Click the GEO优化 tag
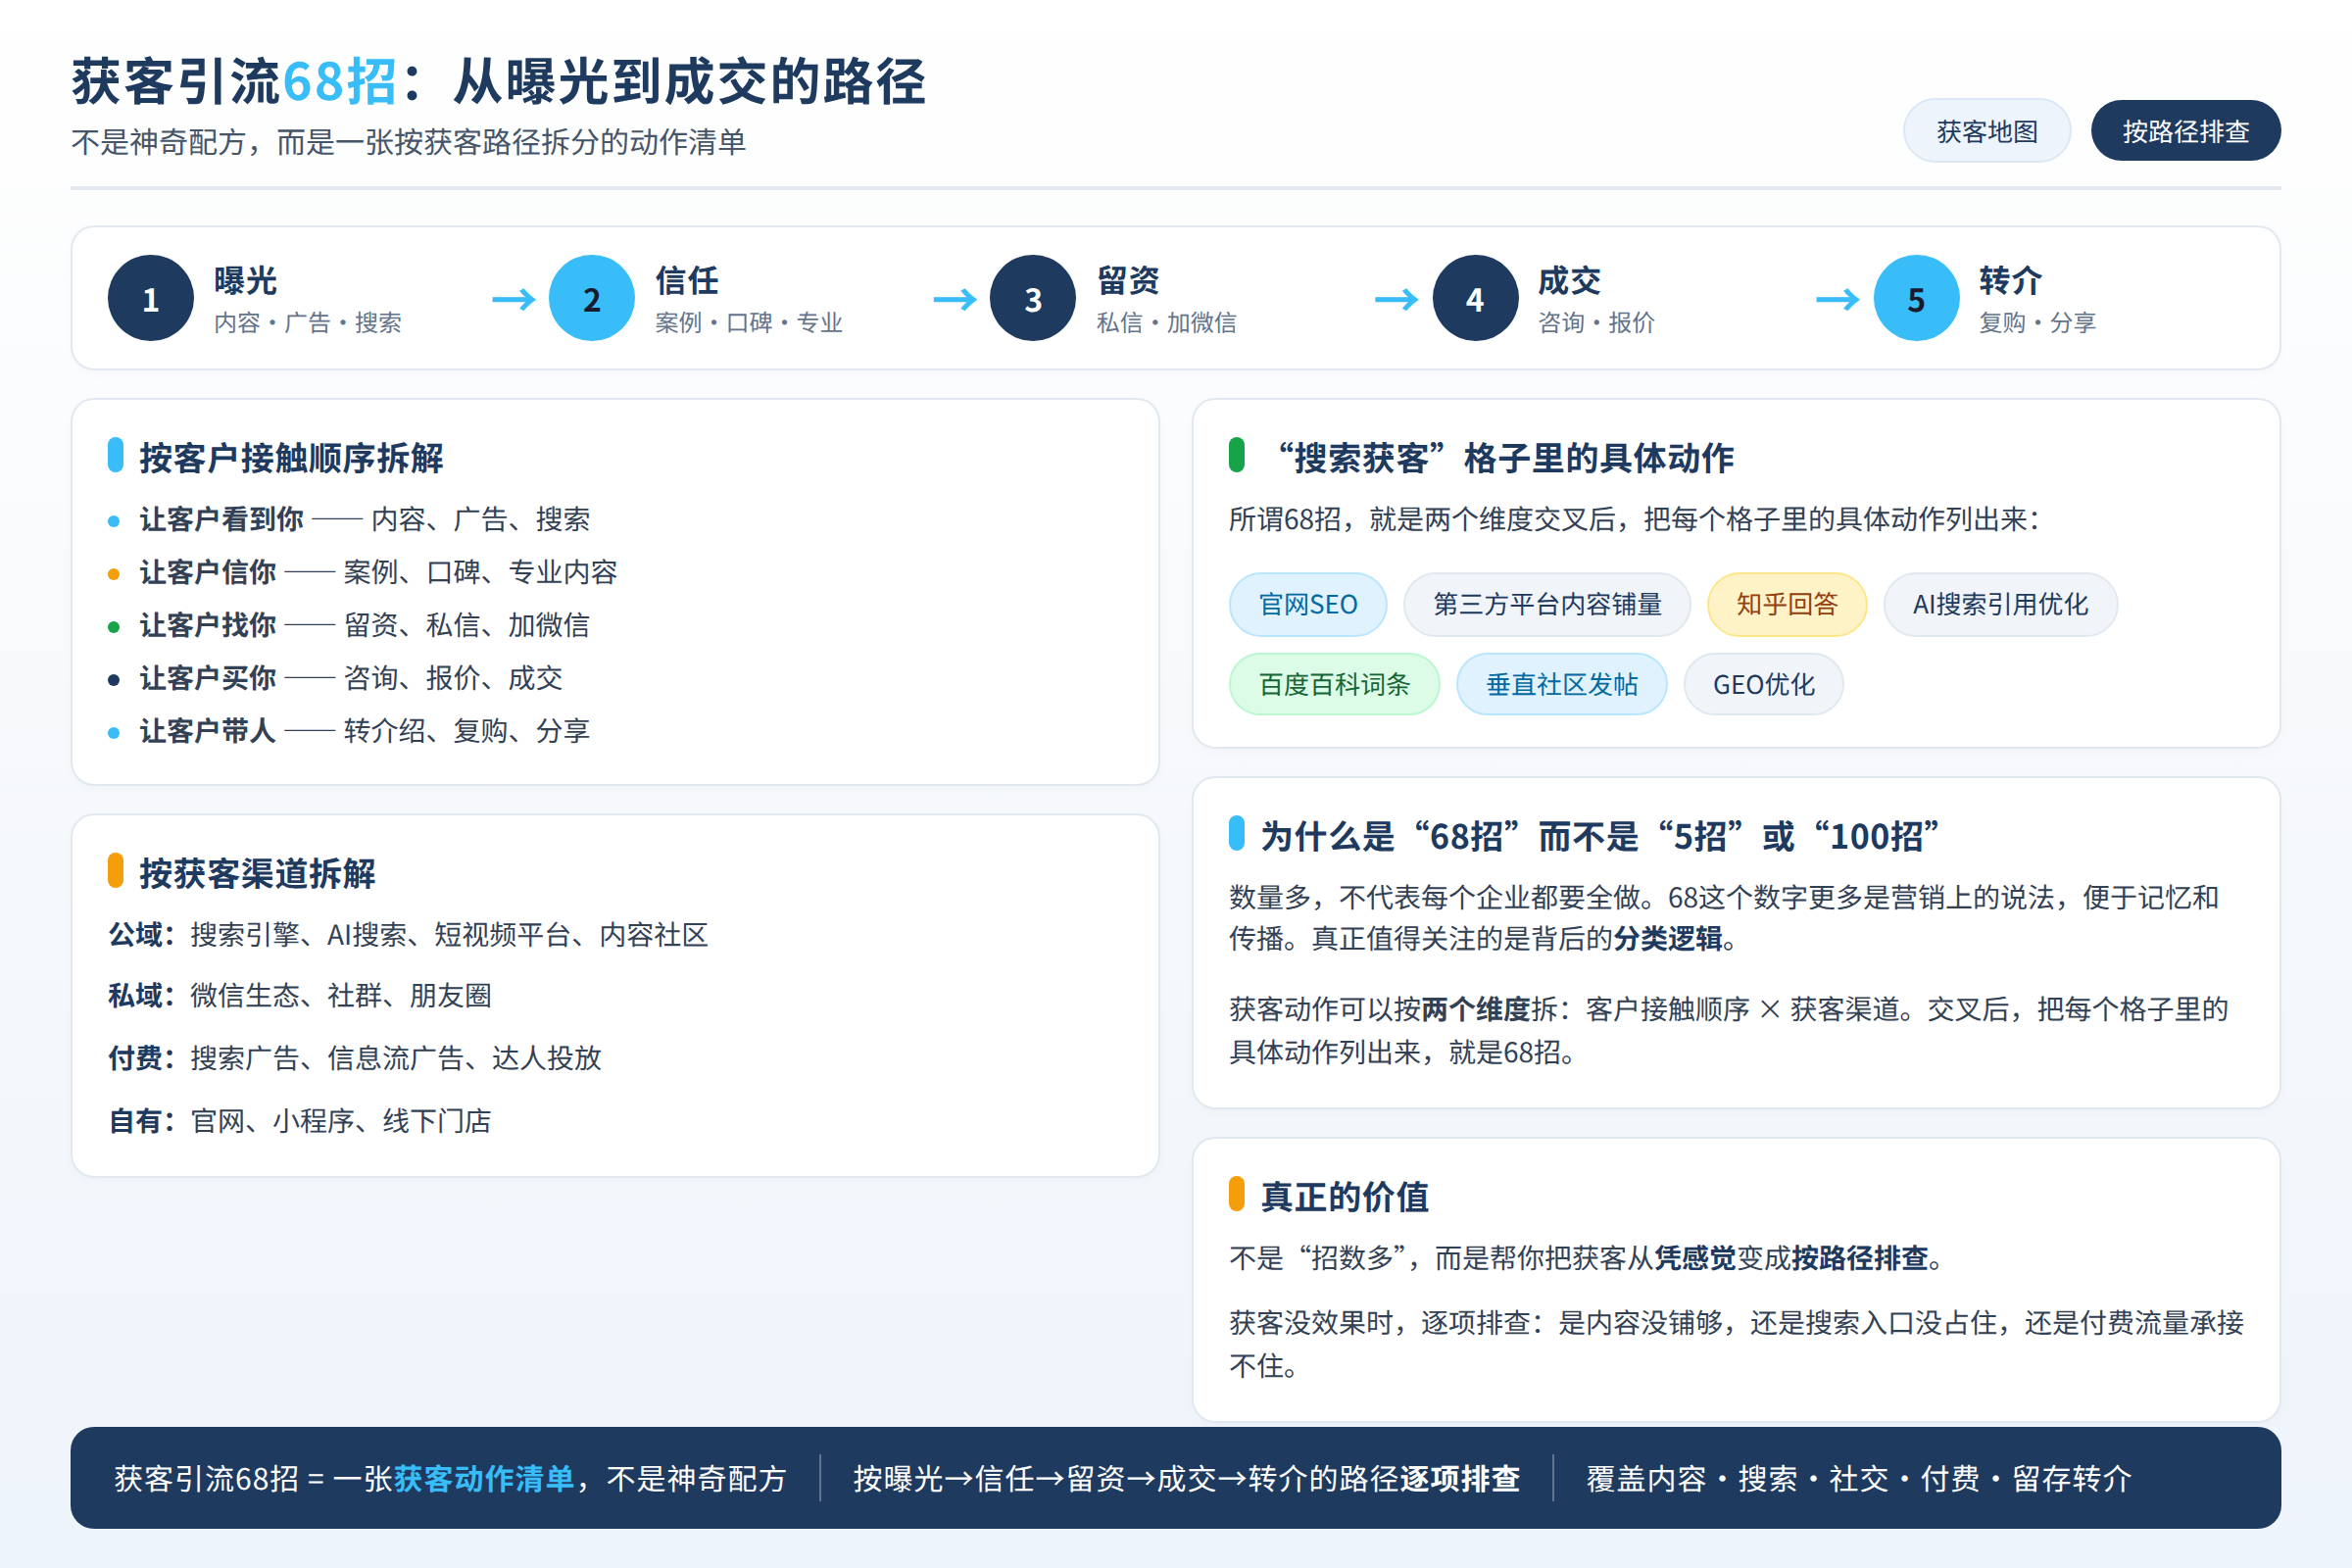2352x1568 pixels. tap(1763, 684)
